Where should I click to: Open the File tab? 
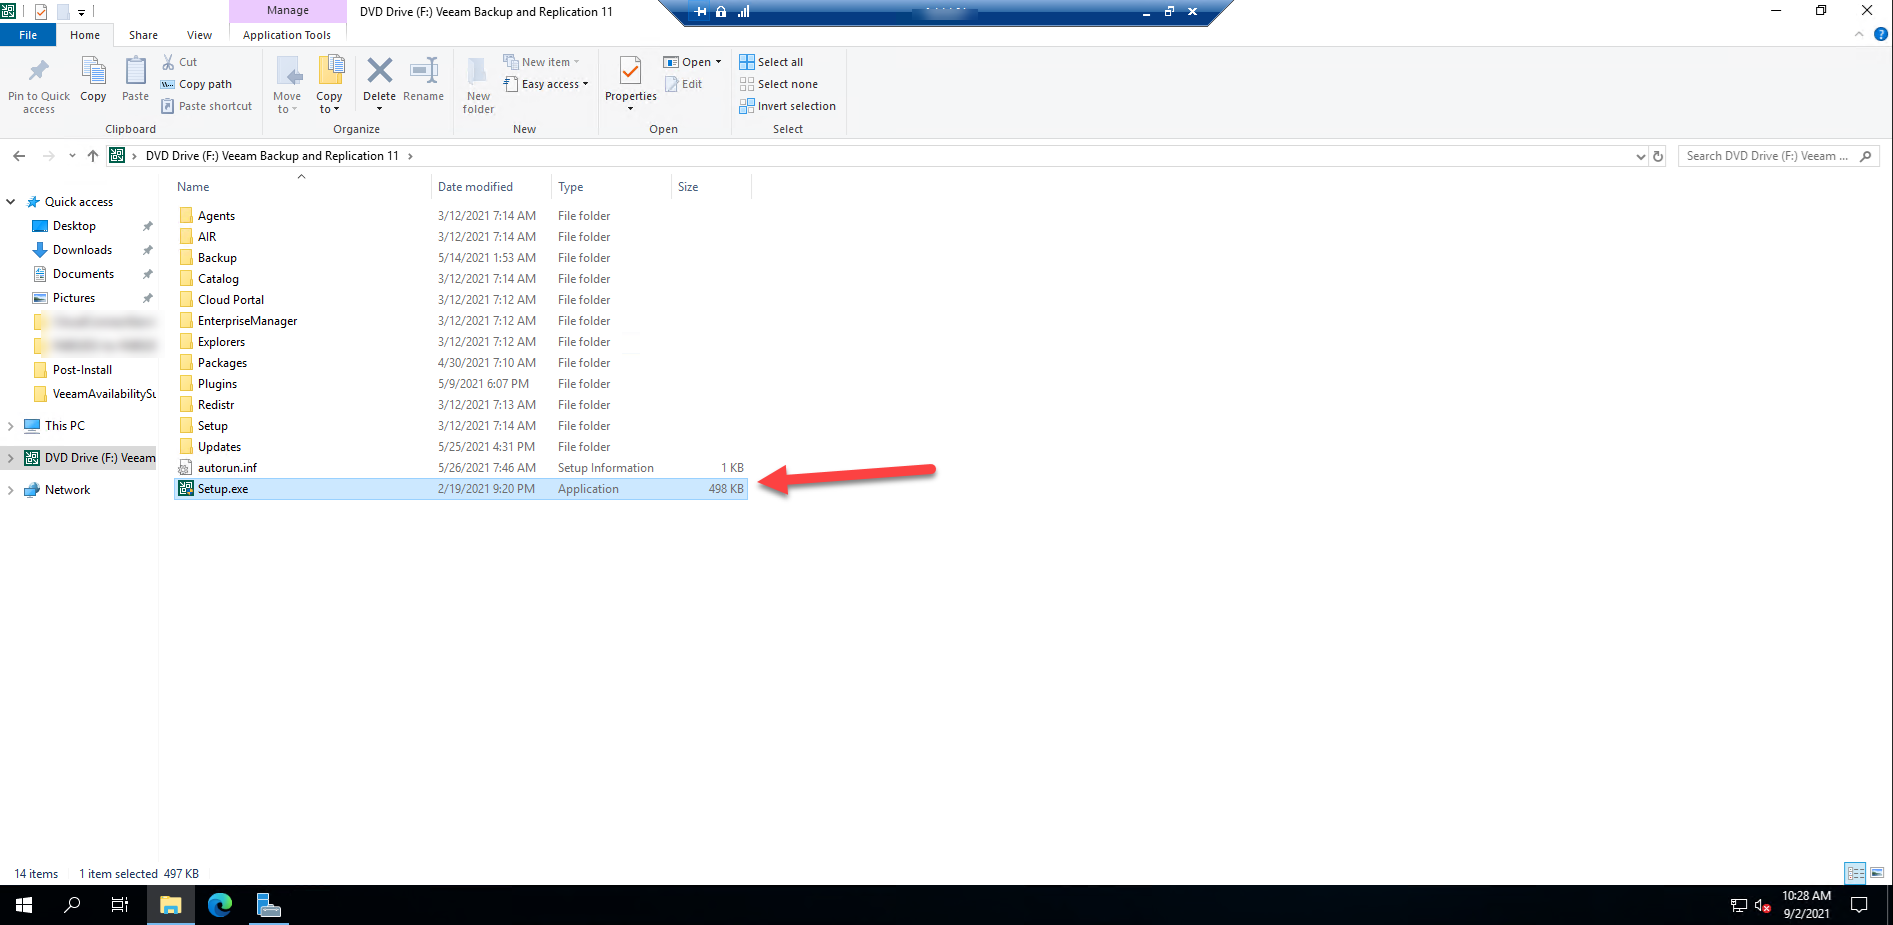click(x=28, y=35)
